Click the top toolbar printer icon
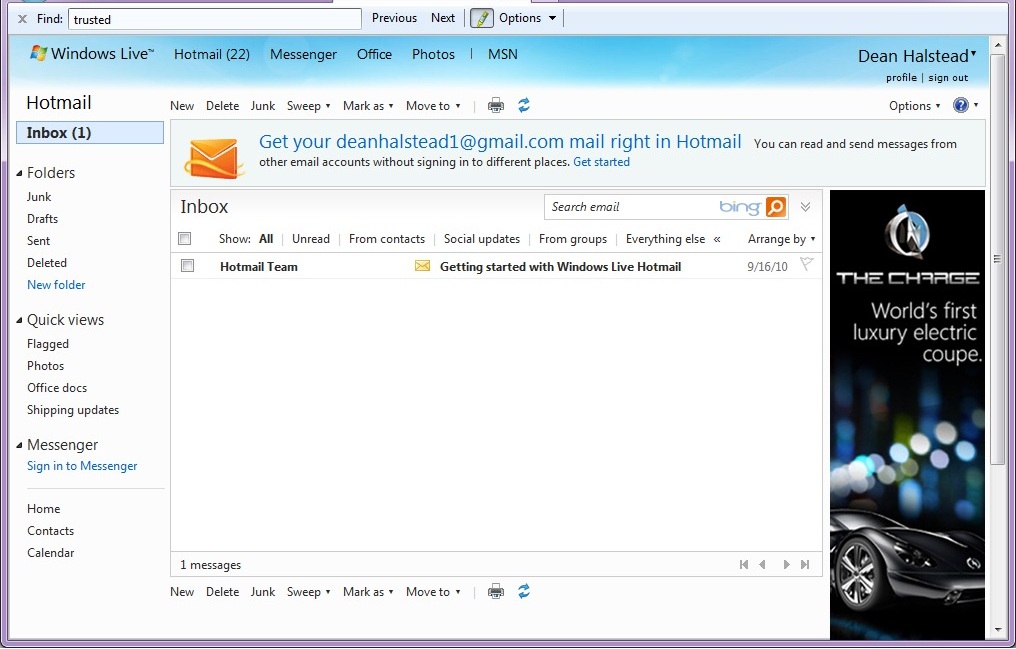Image resolution: width=1016 pixels, height=649 pixels. tap(496, 106)
